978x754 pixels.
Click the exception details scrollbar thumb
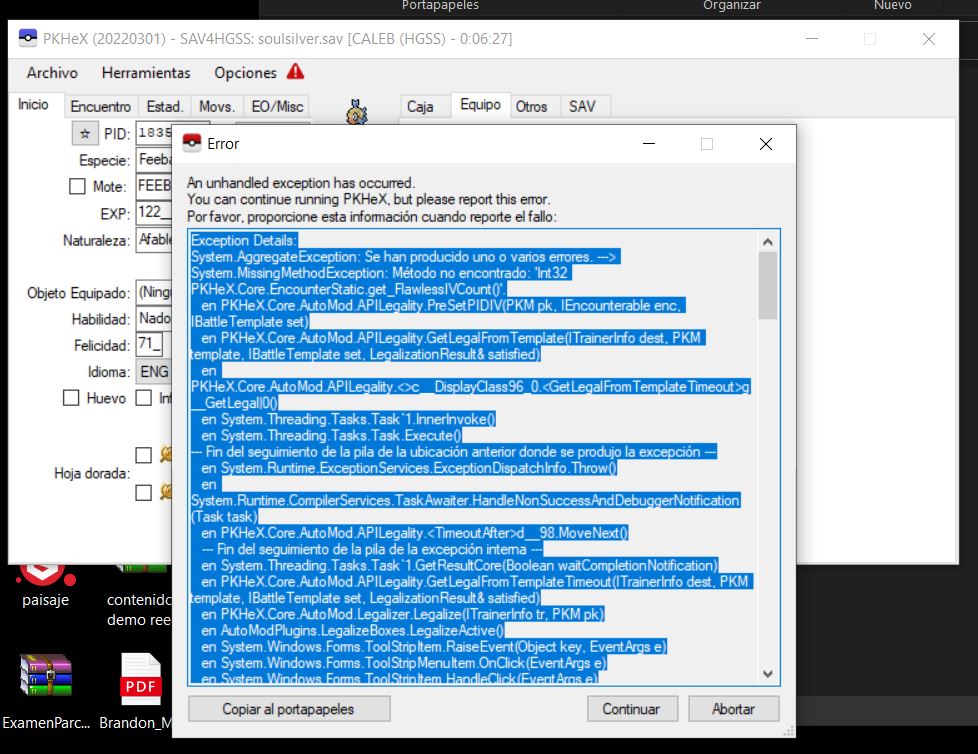768,284
